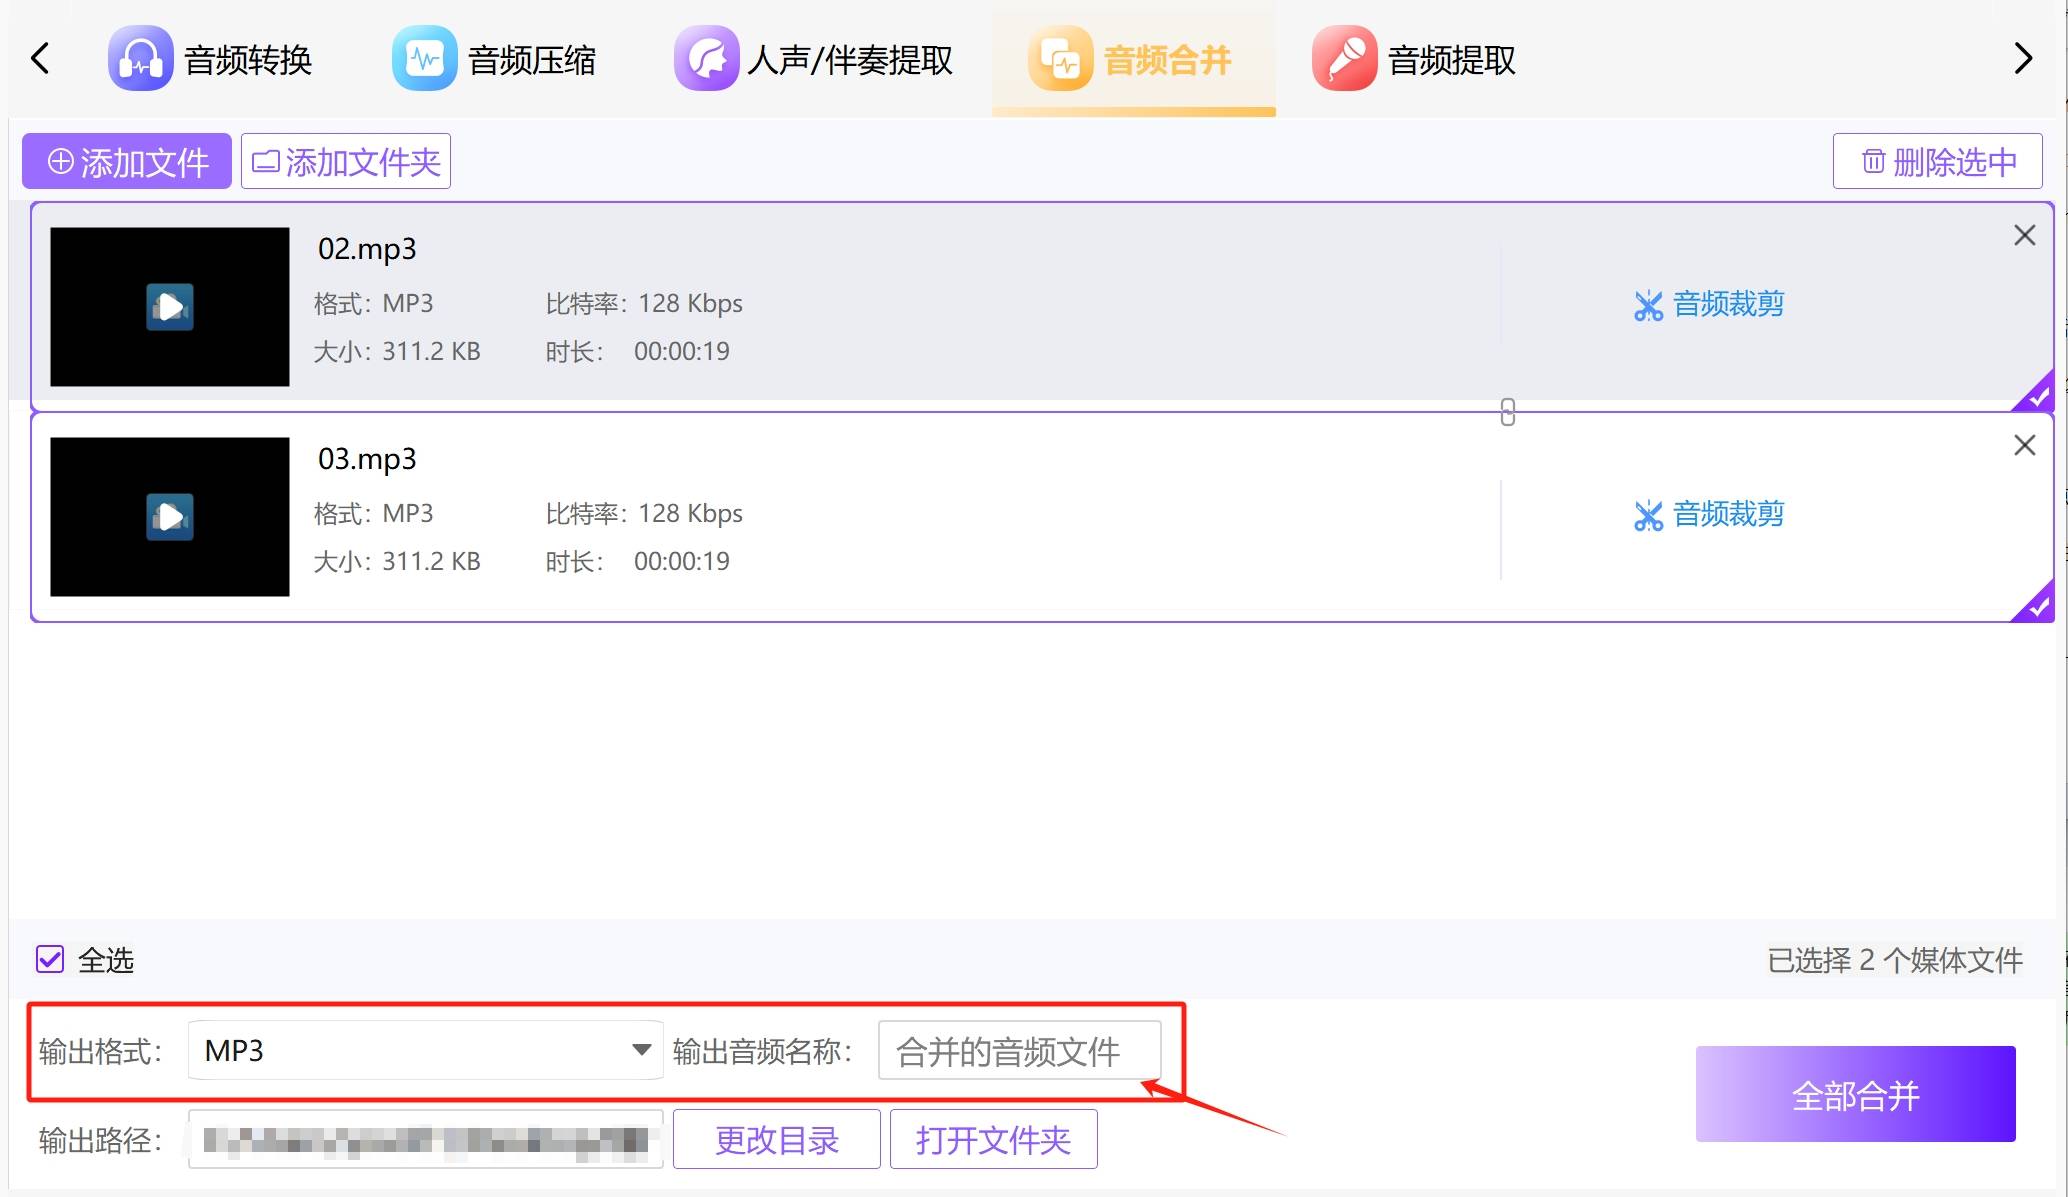Click 更改目录 to change output directory
The width and height of the screenshot is (2068, 1197).
[x=776, y=1139]
